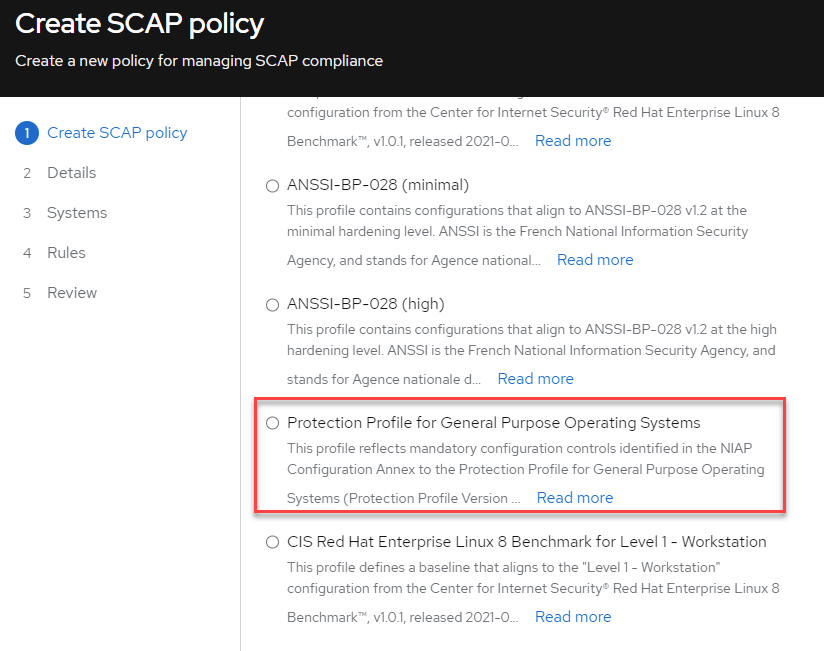Click the Create SCAP policy page heading
Viewport: 824px width, 651px height.
(x=139, y=24)
